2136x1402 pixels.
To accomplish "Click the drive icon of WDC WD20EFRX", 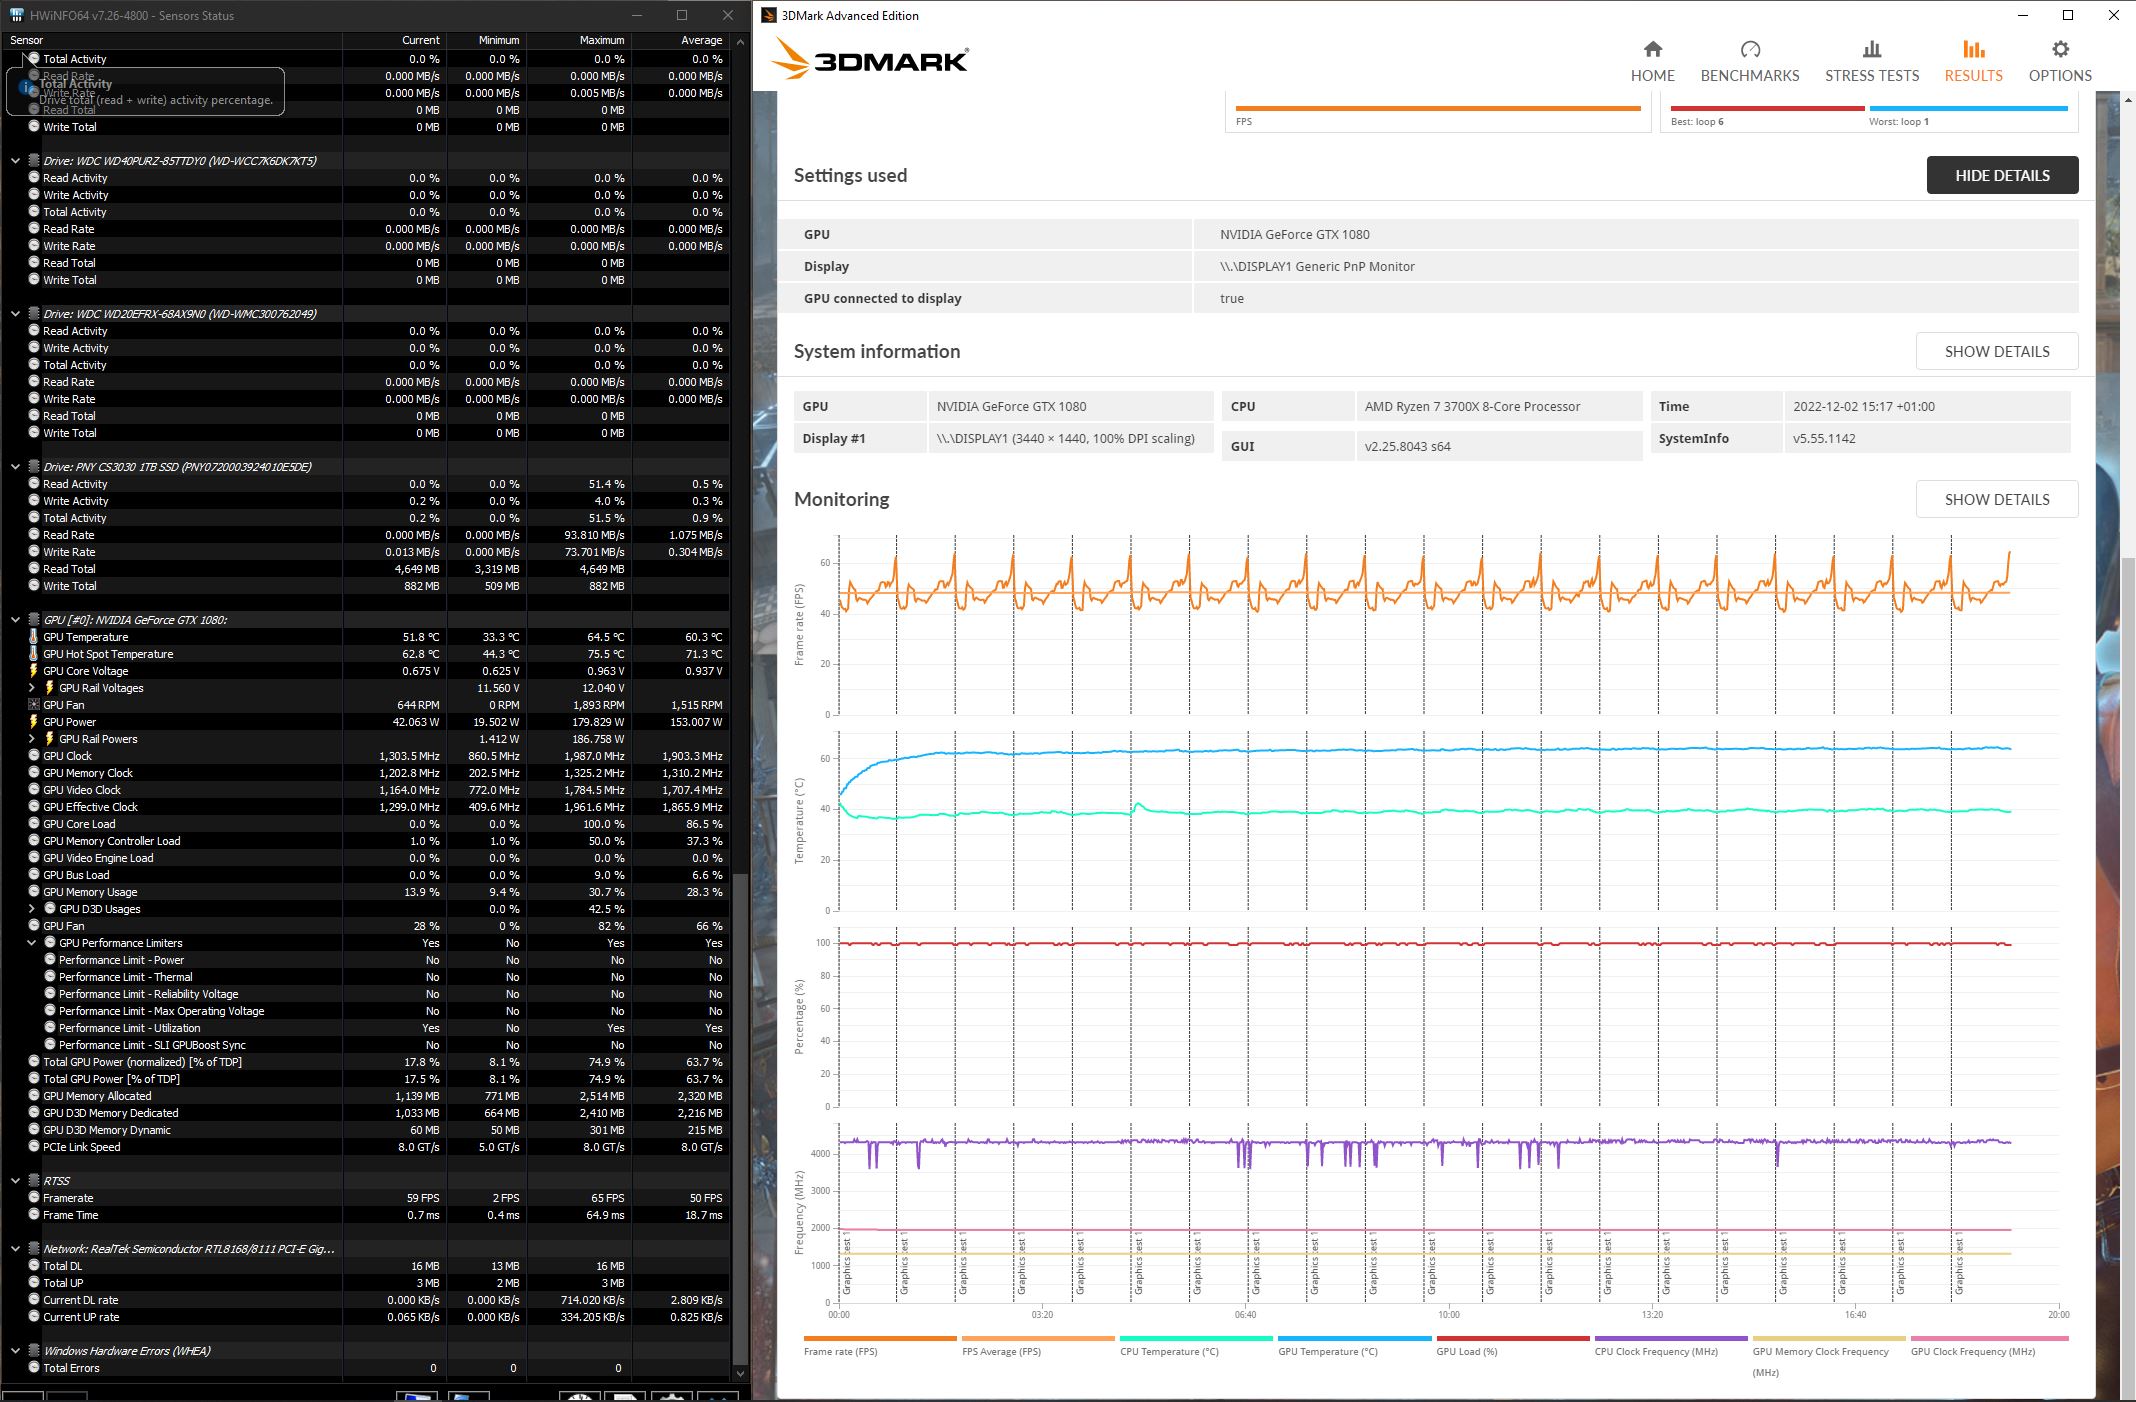I will pyautogui.click(x=34, y=313).
